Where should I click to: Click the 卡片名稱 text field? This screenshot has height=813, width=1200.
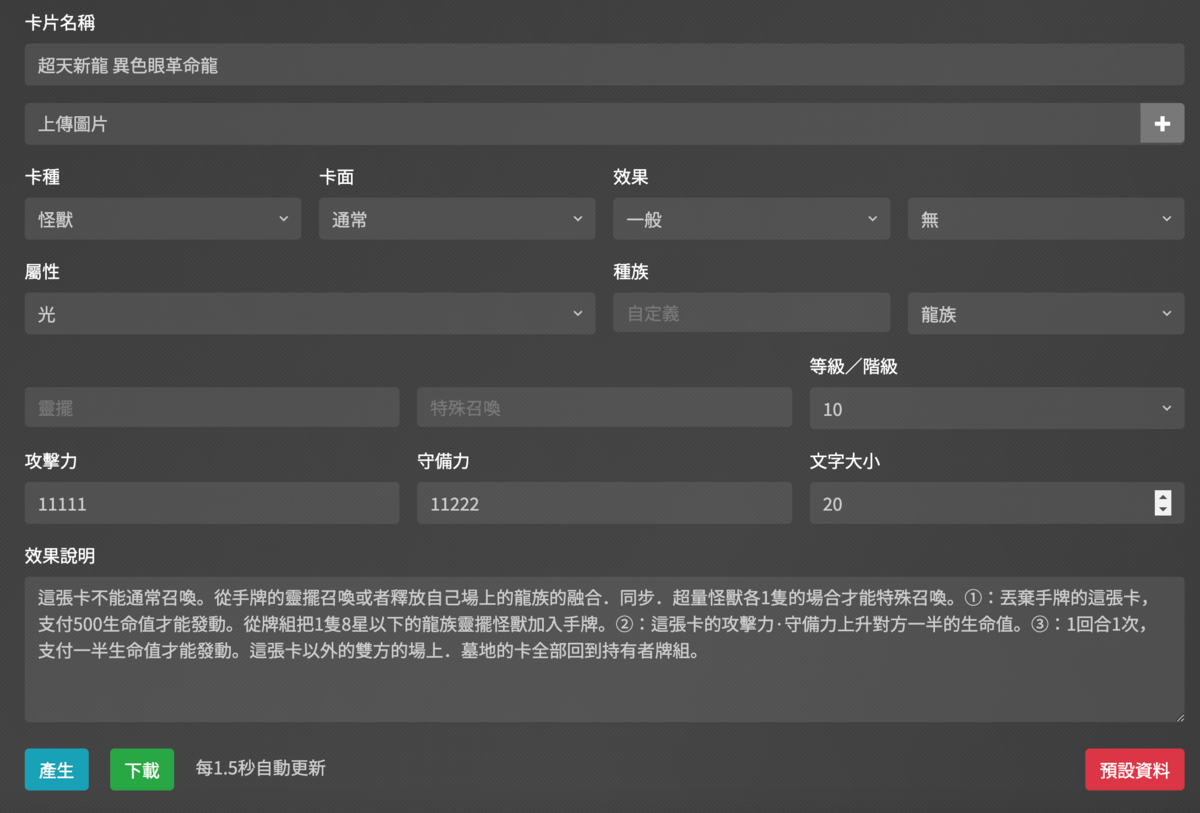tap(604, 65)
